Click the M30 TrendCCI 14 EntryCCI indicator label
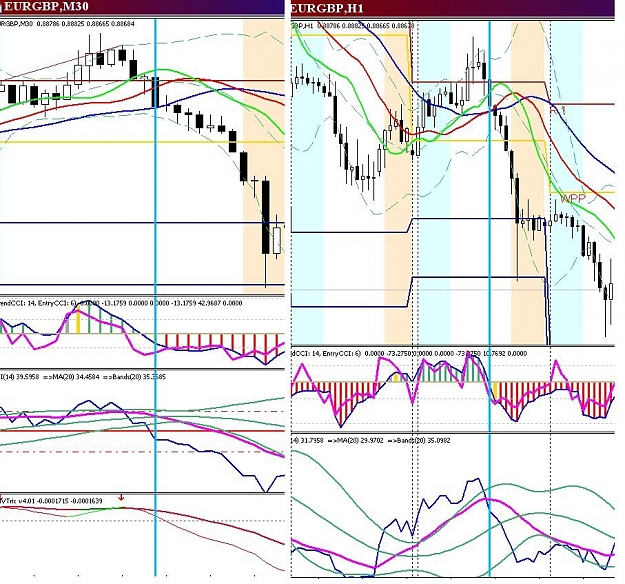 121,303
